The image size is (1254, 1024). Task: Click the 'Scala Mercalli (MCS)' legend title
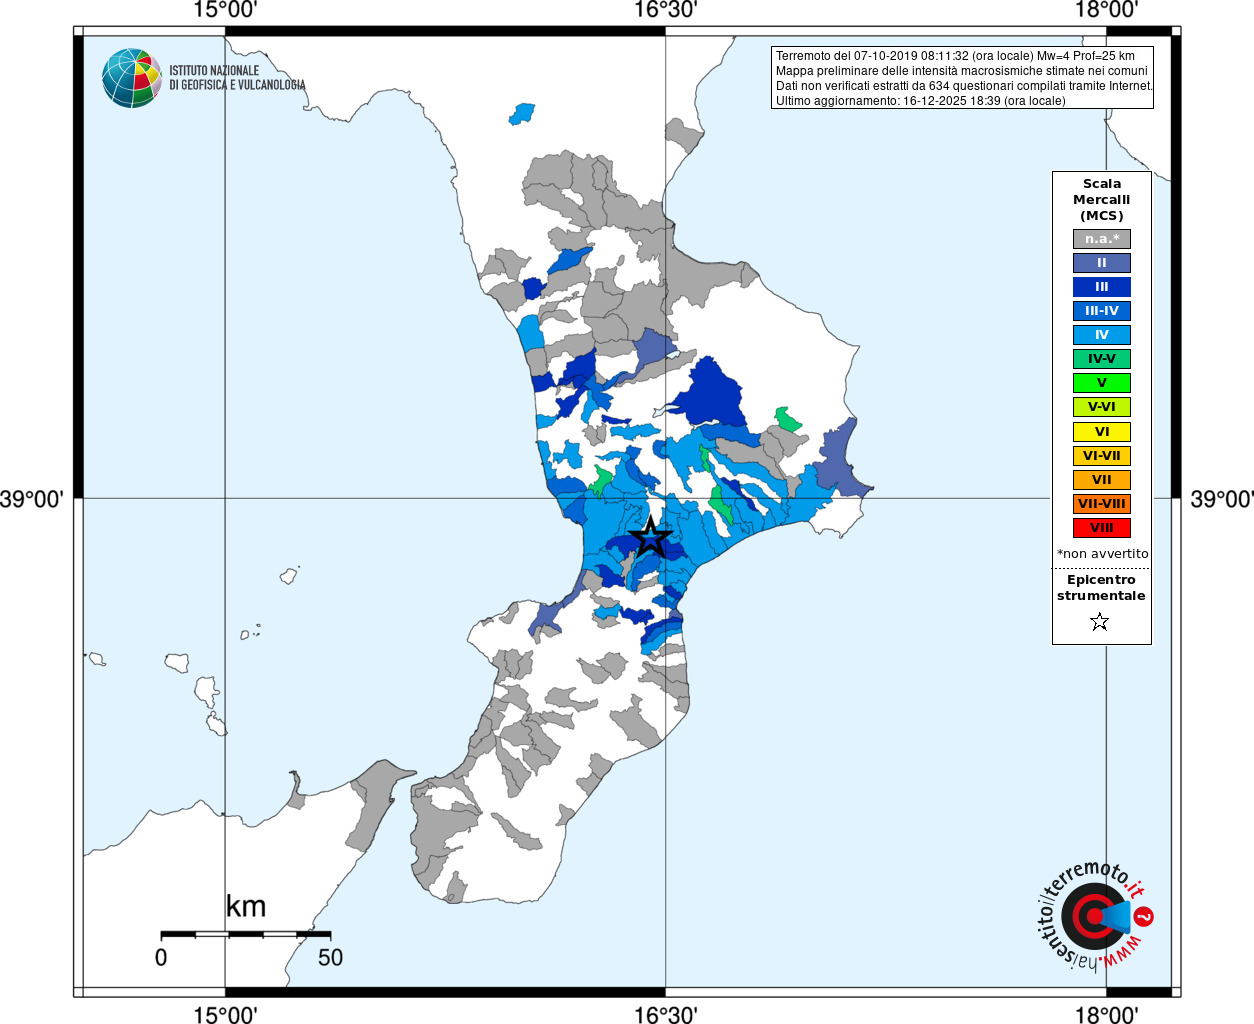coord(1102,200)
